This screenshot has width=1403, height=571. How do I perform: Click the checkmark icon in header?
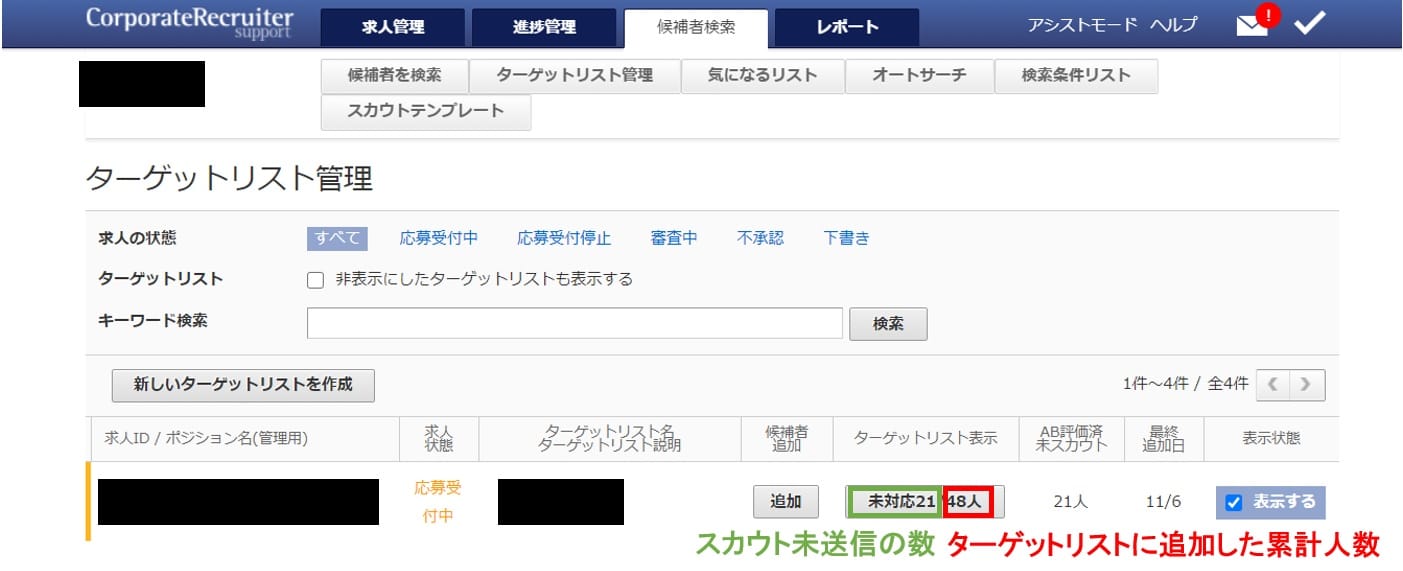point(1309,24)
